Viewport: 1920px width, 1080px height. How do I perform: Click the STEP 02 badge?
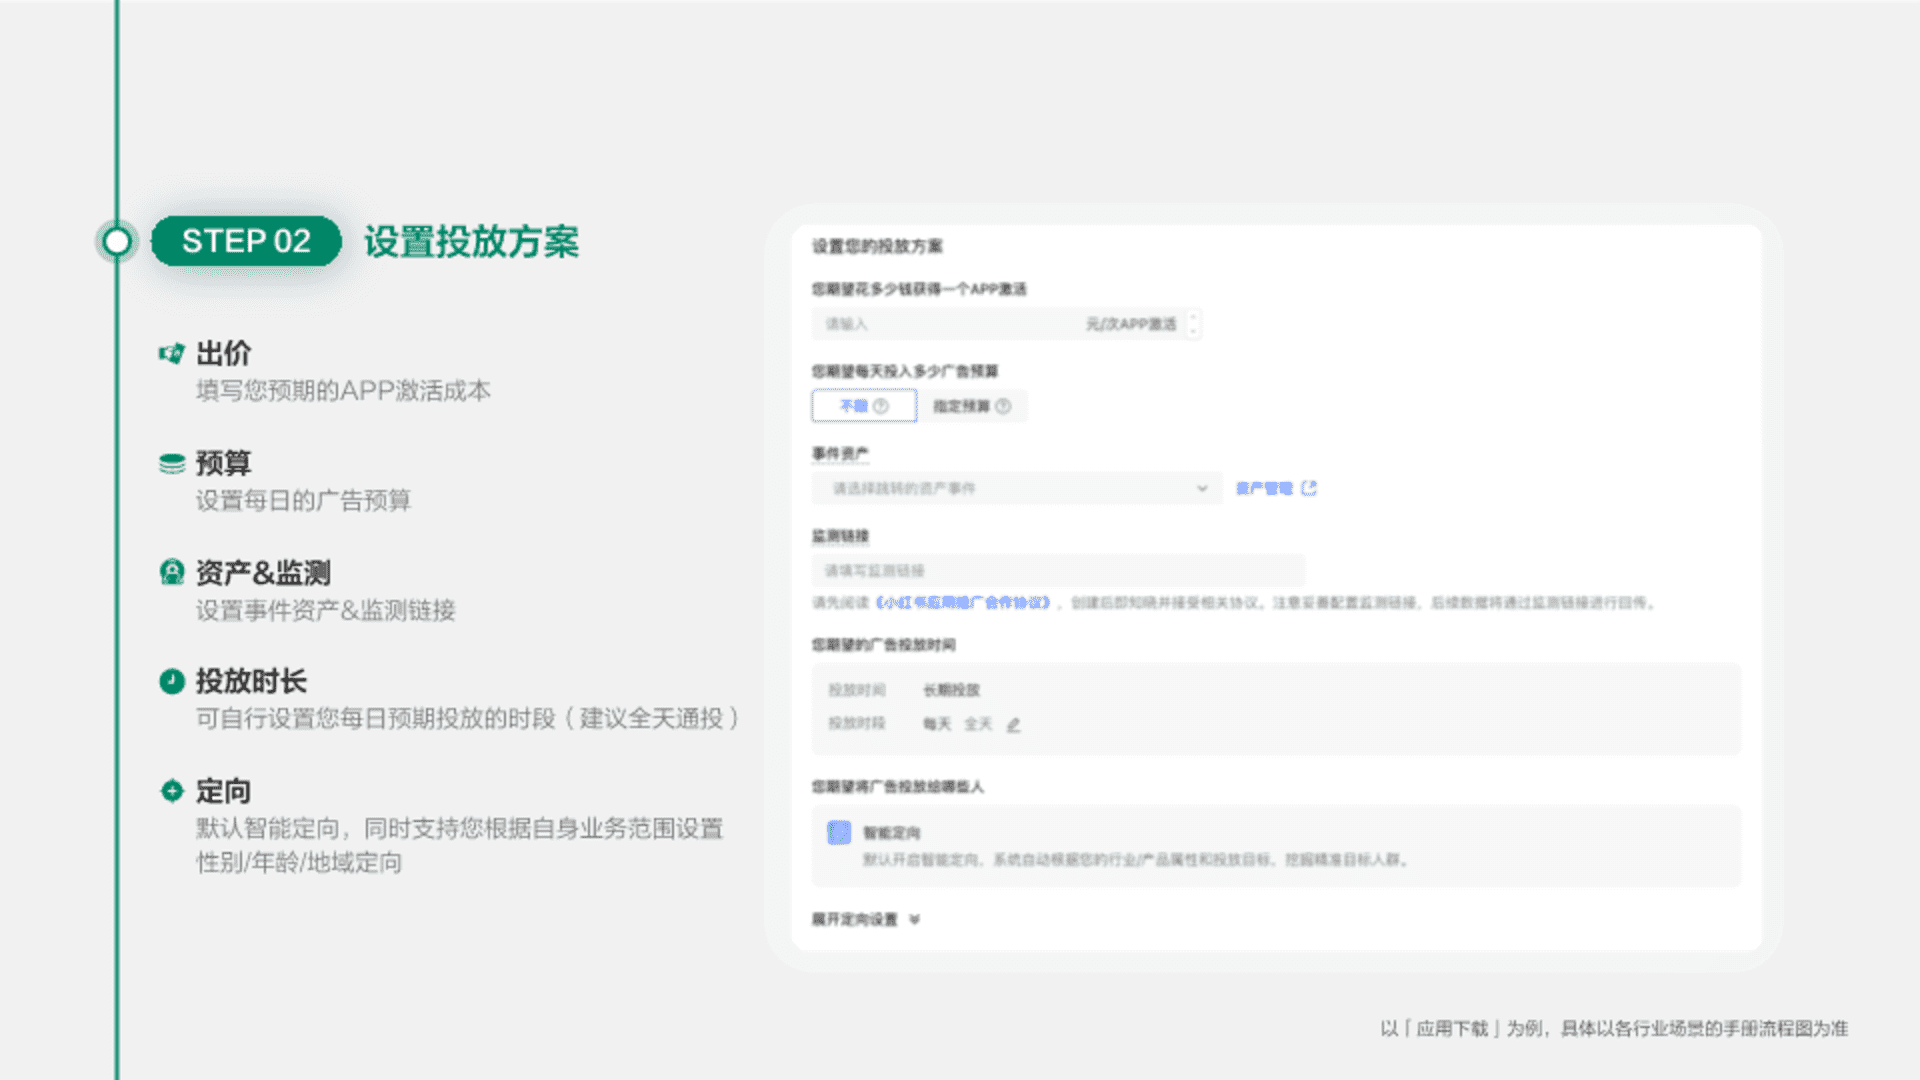246,241
